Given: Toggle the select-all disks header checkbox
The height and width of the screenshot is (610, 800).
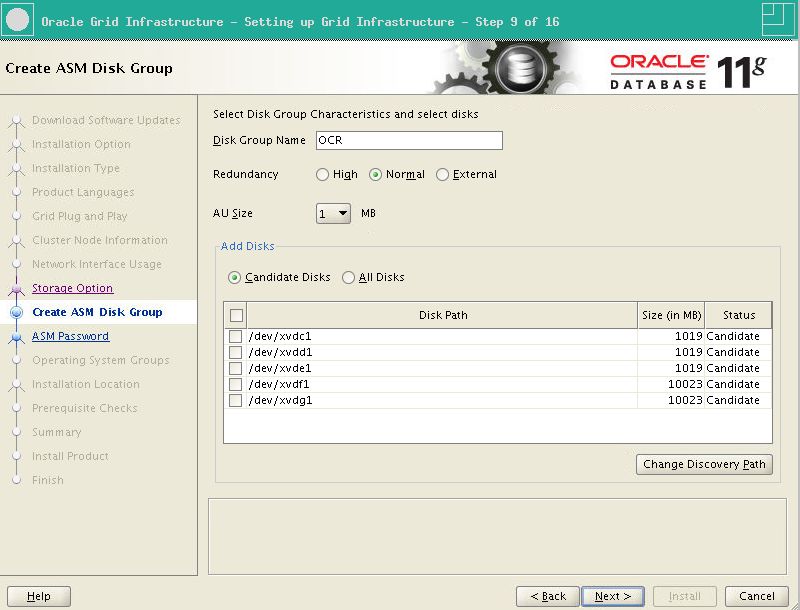Looking at the screenshot, I should (x=236, y=316).
